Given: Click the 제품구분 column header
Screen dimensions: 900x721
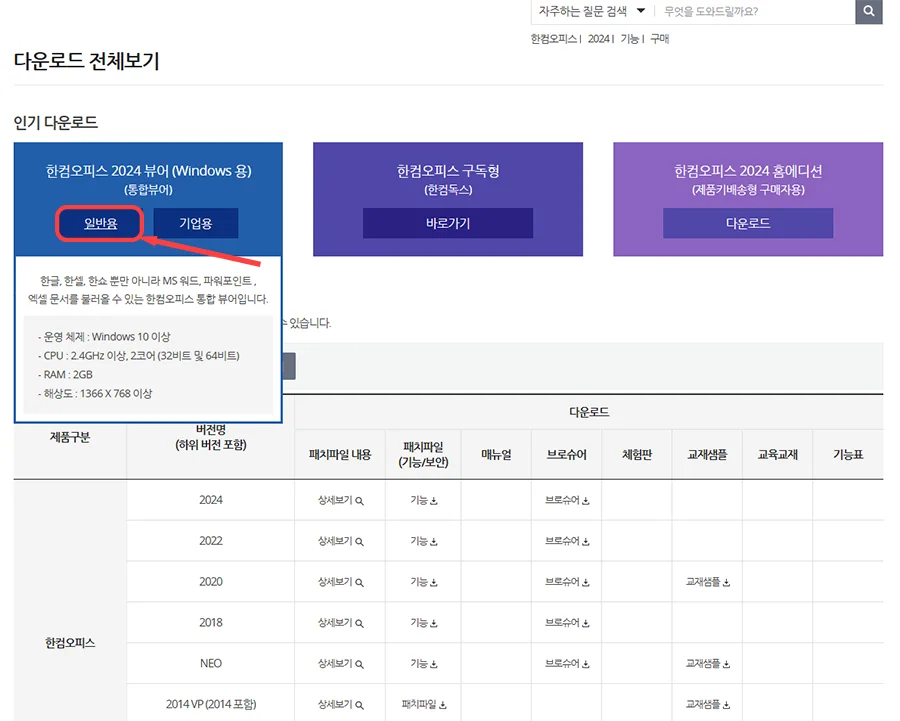Looking at the screenshot, I should point(70,437).
